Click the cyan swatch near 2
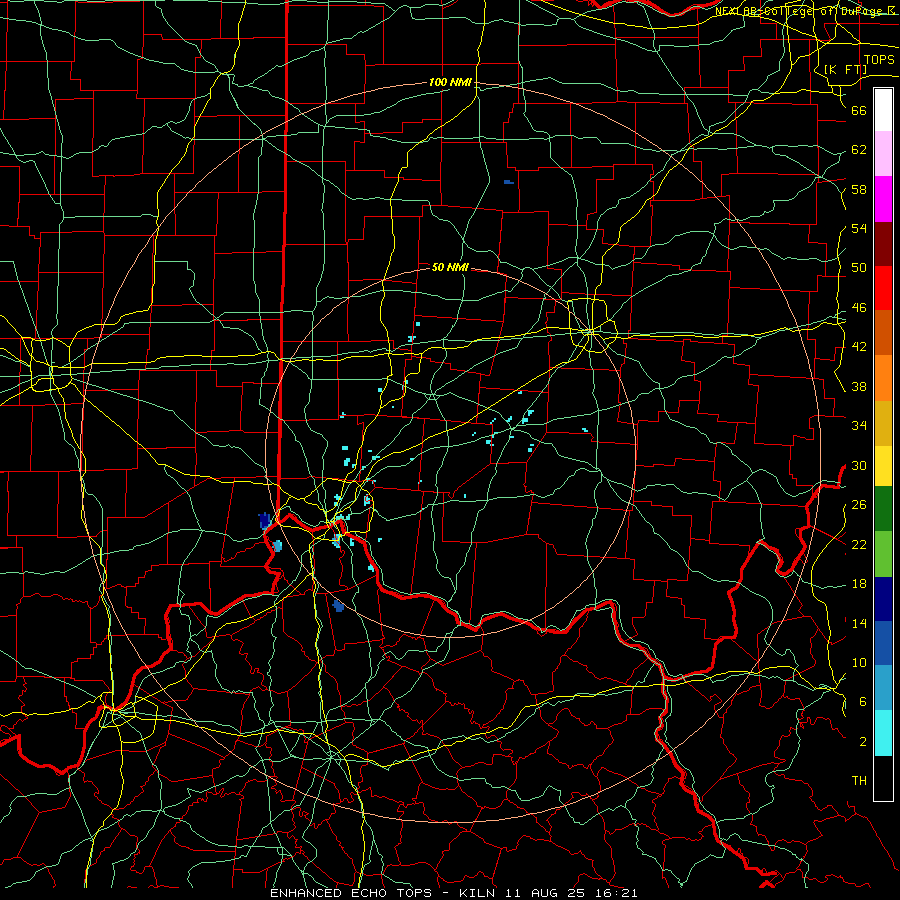900x900 pixels. (x=883, y=733)
